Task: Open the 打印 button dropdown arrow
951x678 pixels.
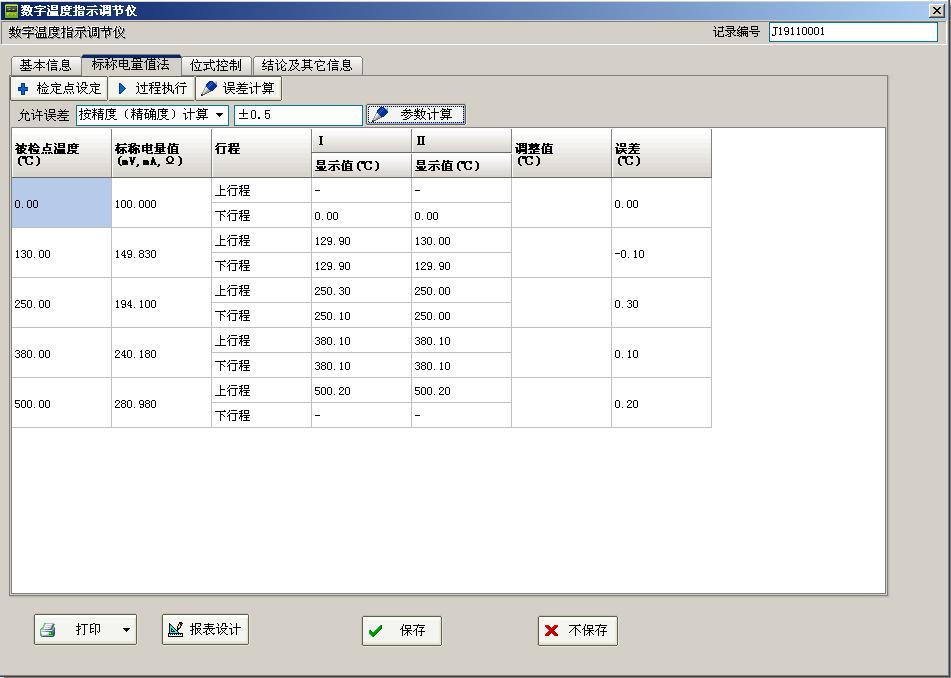Action: (126, 630)
